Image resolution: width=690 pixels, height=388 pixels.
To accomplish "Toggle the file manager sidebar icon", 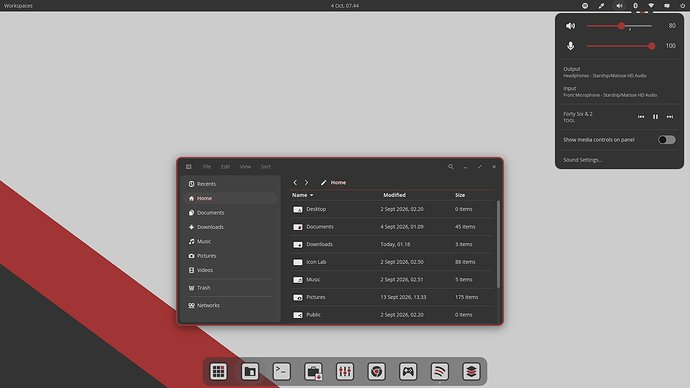I will pyautogui.click(x=188, y=167).
